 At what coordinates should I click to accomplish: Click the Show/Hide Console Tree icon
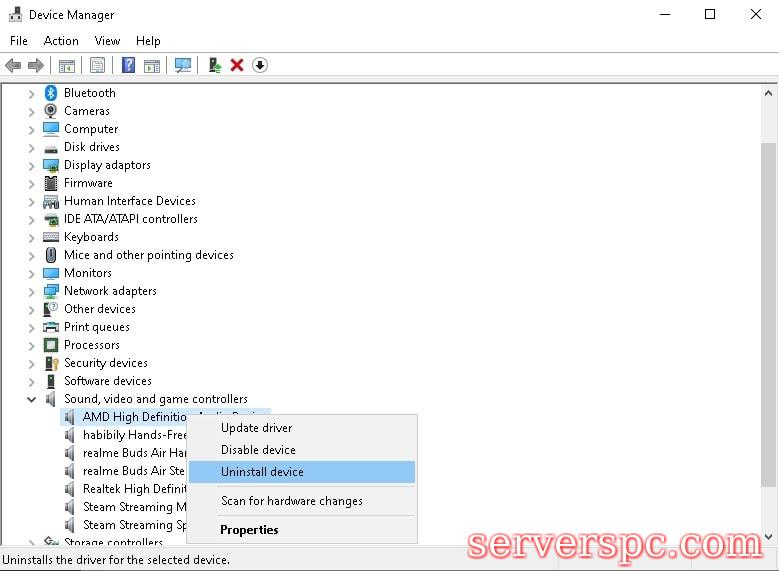(x=67, y=65)
